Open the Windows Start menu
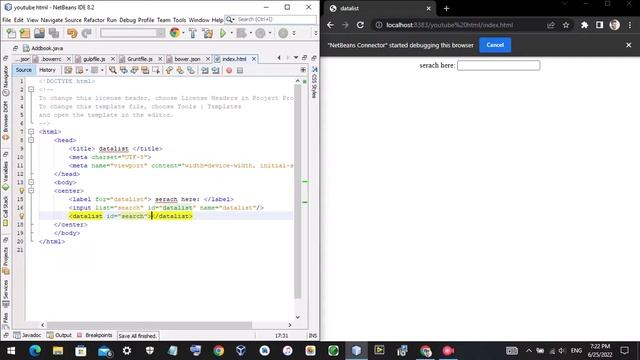 tap(11, 351)
